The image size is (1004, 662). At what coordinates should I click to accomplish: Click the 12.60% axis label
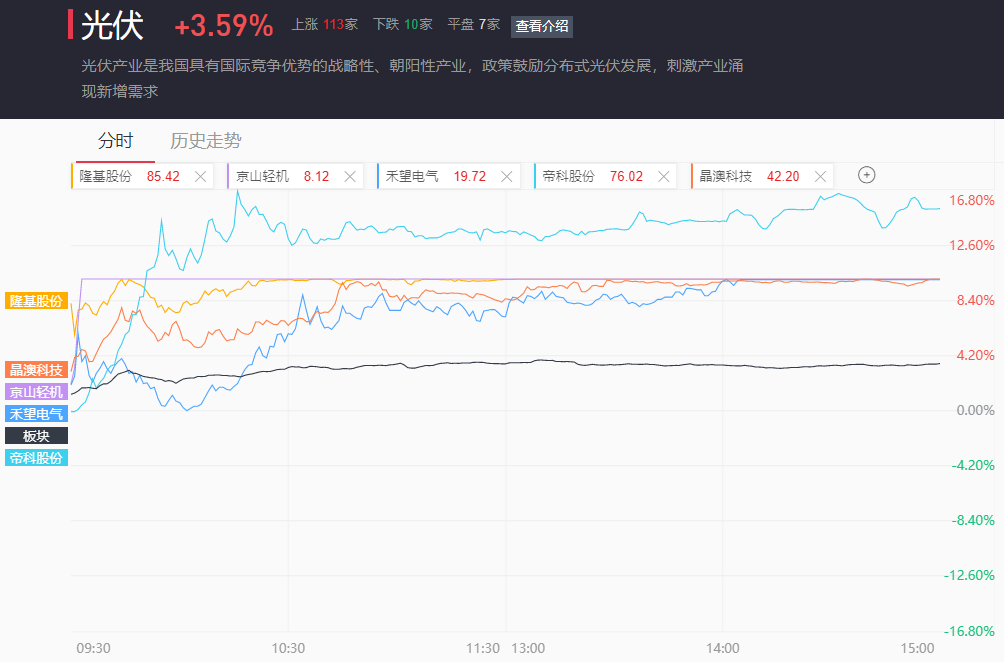(x=971, y=245)
